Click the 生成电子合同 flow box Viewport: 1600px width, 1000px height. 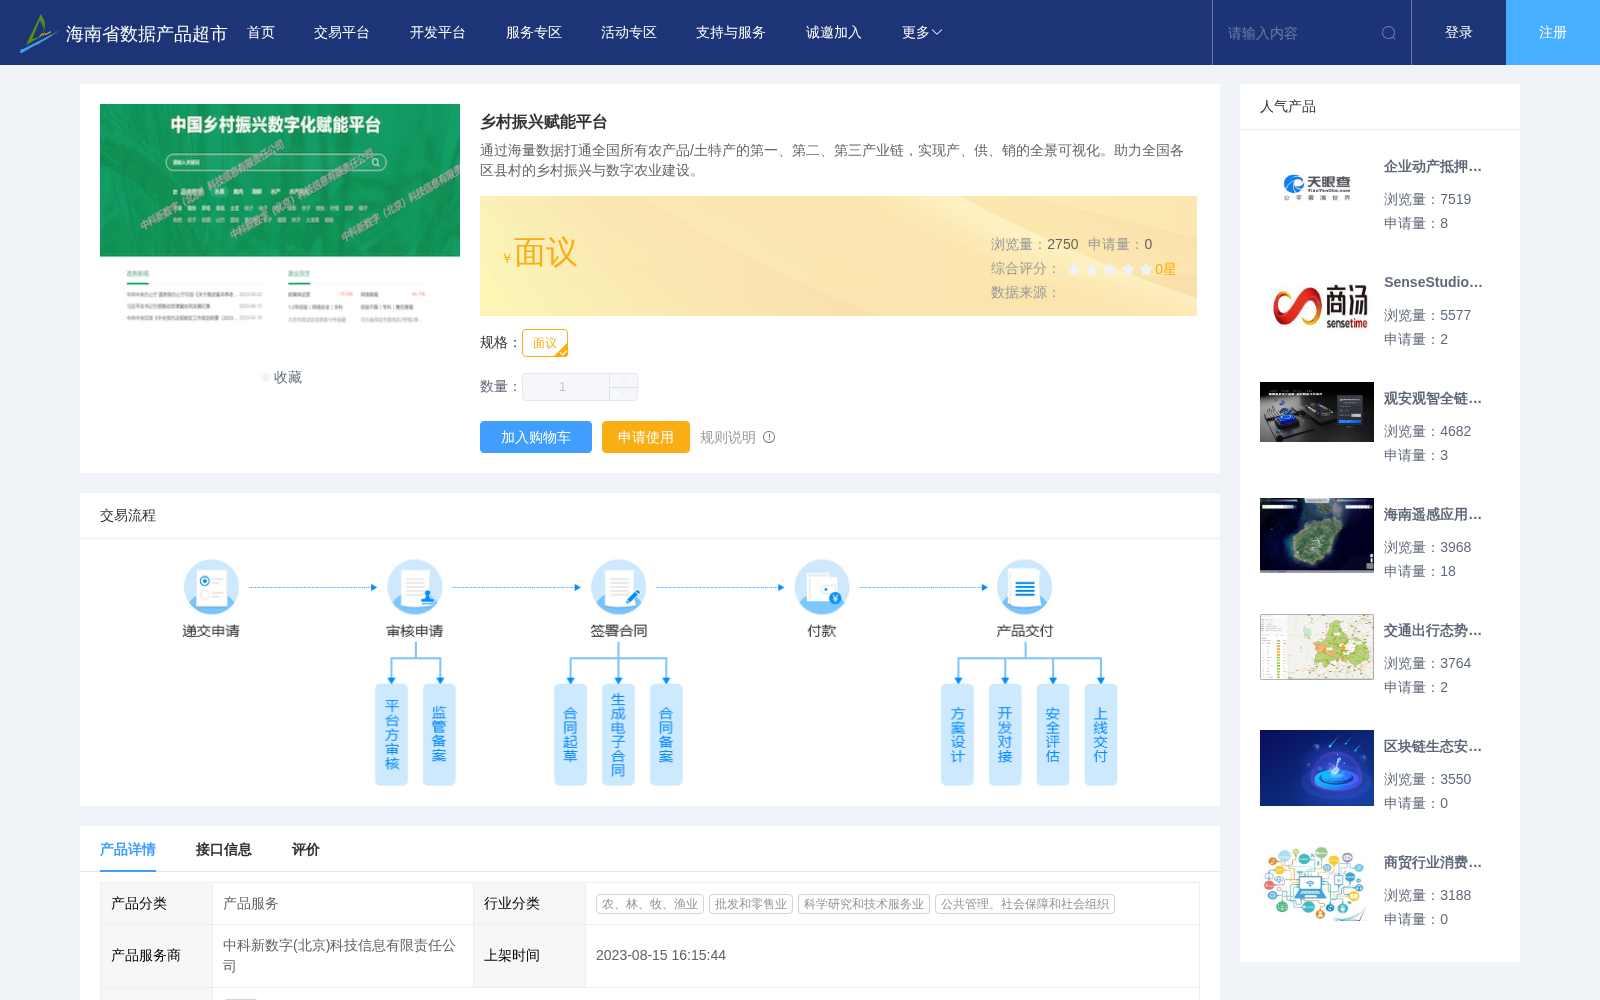[x=618, y=735]
